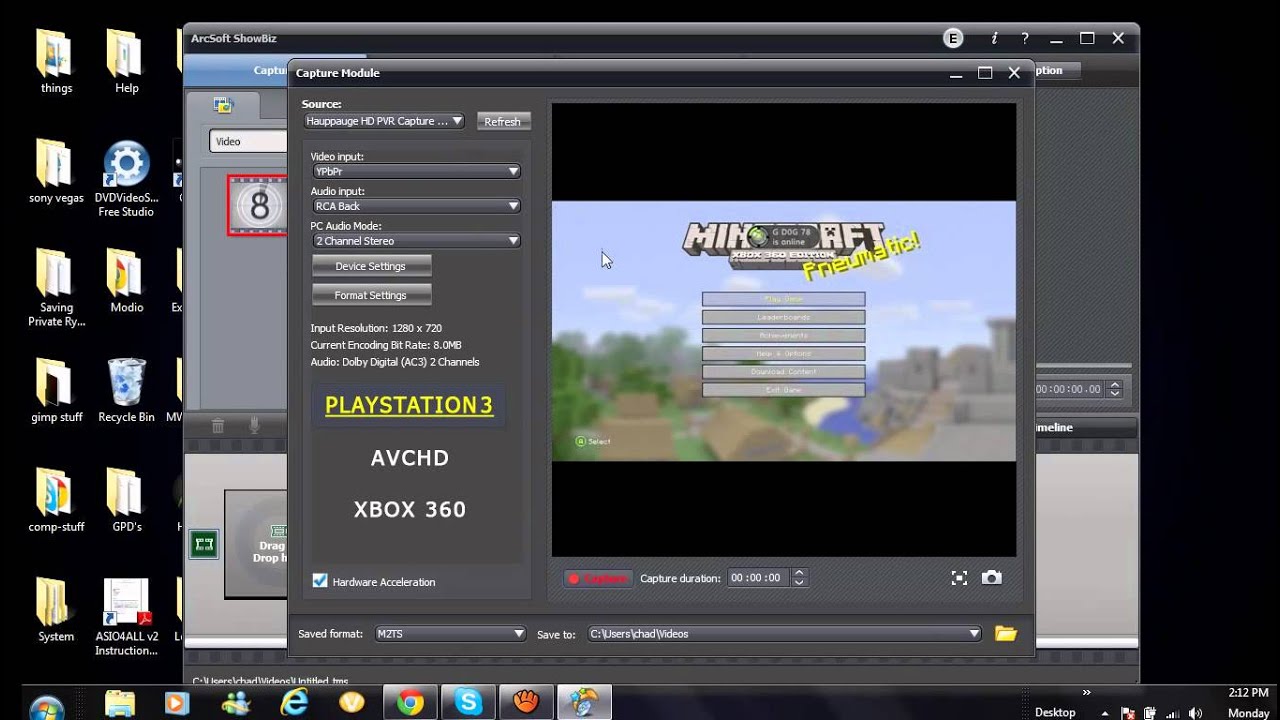1280x720 pixels.
Task: Open the Video type dropdown in ShowBiz
Action: (249, 141)
